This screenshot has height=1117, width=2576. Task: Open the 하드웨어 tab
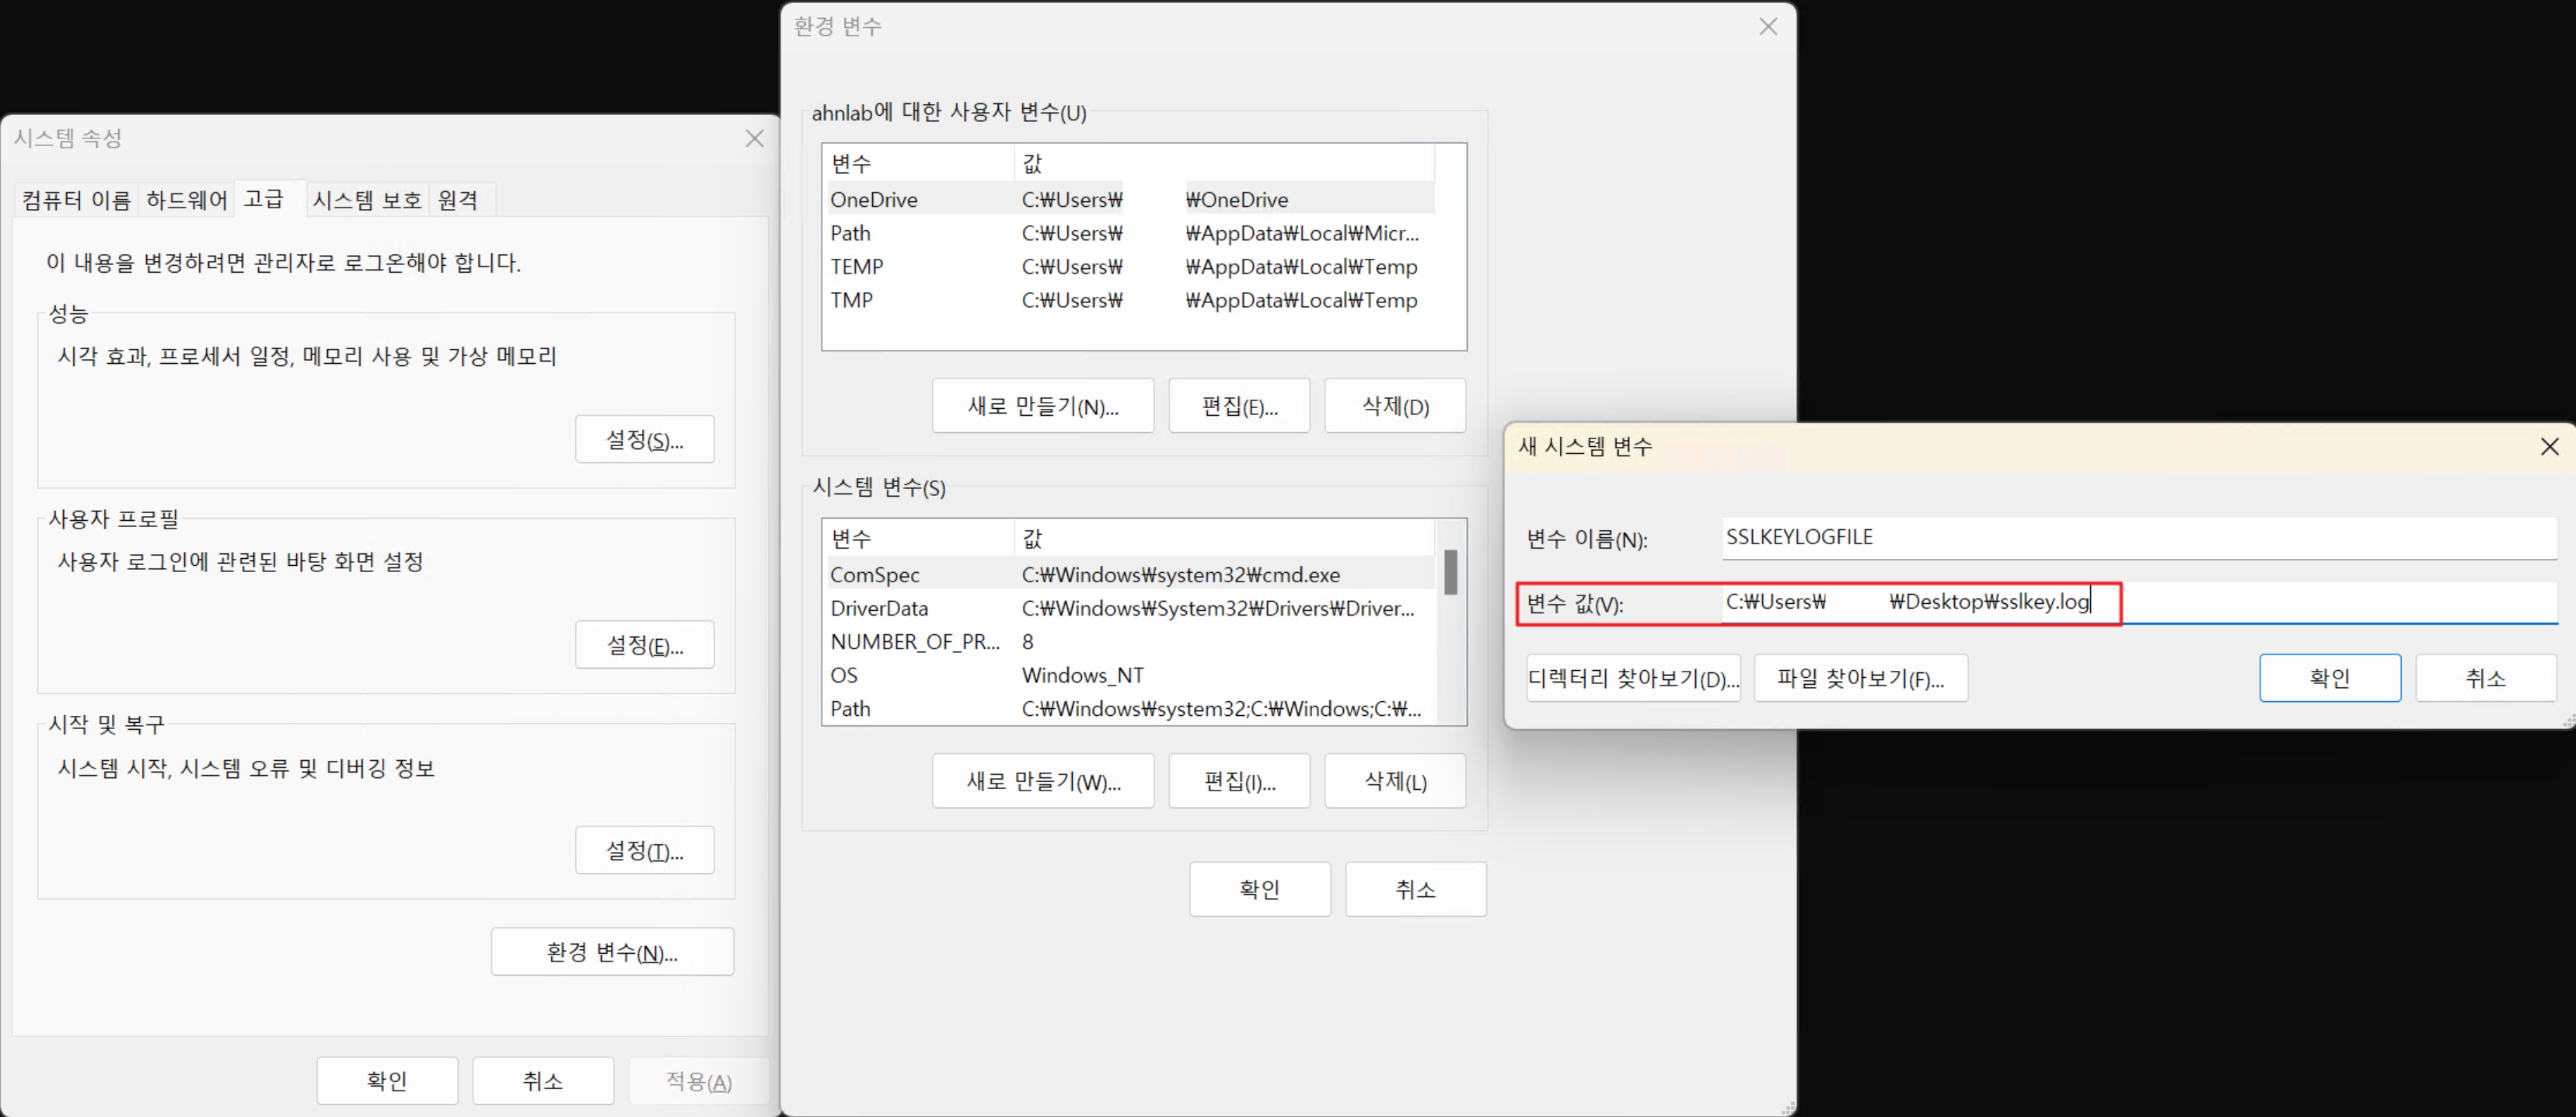click(187, 200)
